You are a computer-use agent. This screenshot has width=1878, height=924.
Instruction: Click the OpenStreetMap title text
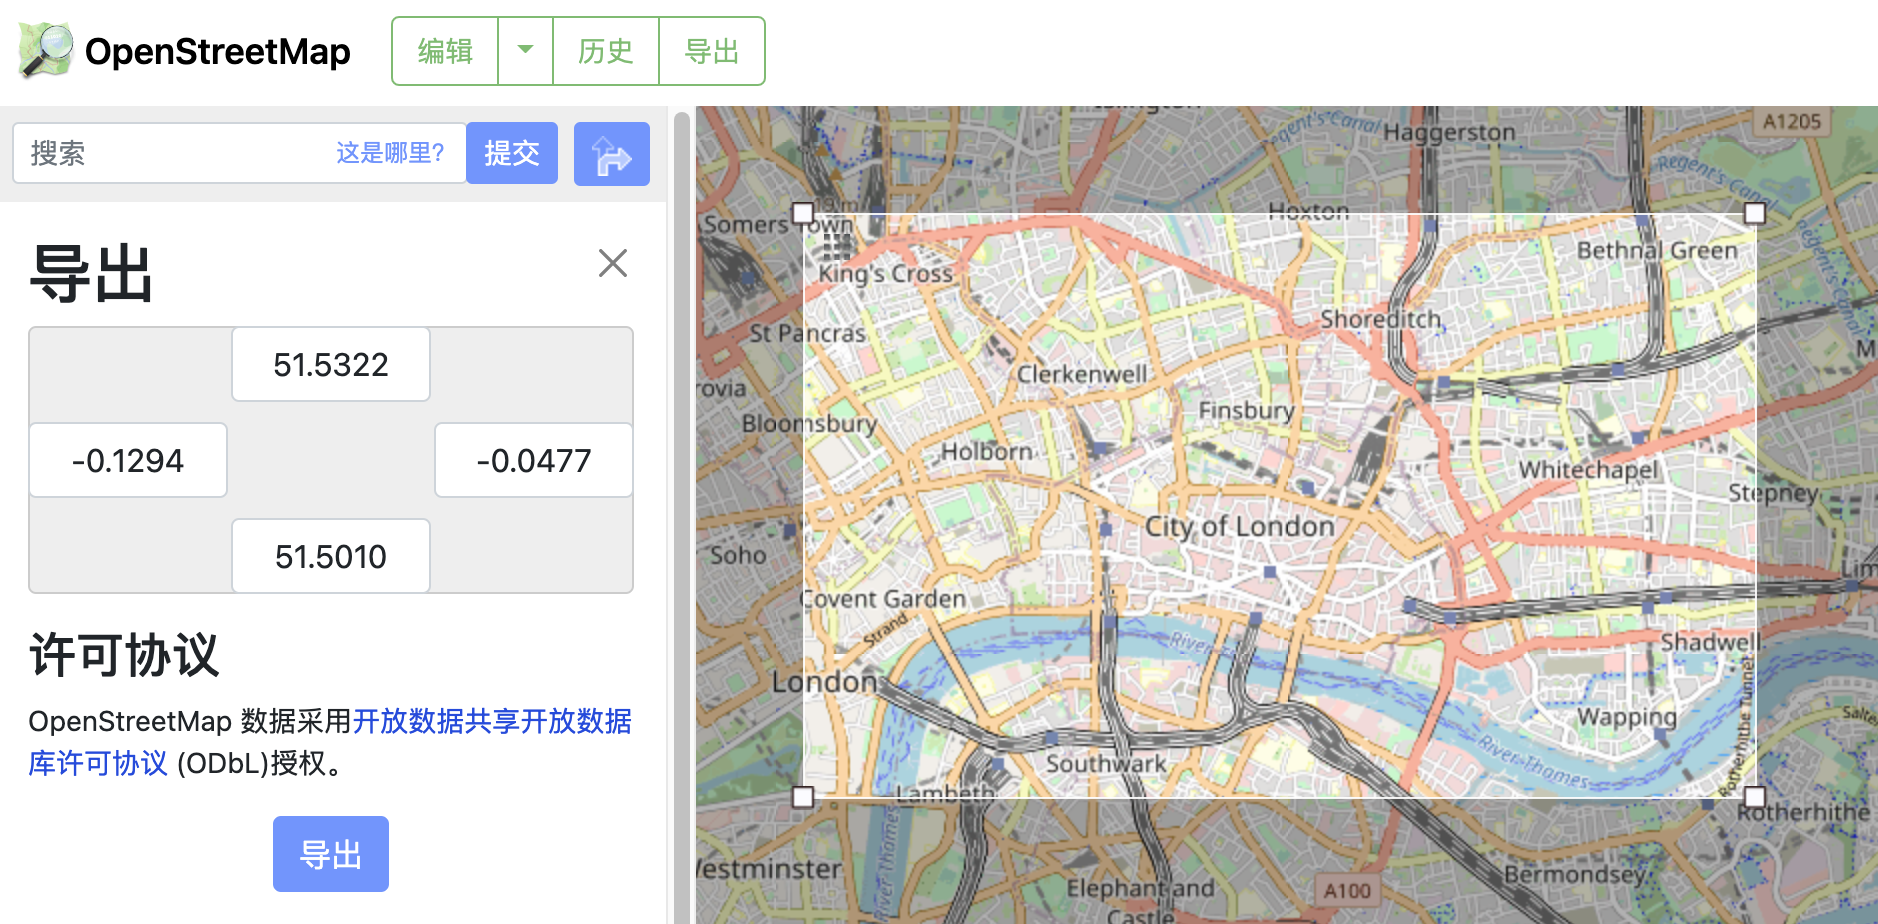point(218,51)
